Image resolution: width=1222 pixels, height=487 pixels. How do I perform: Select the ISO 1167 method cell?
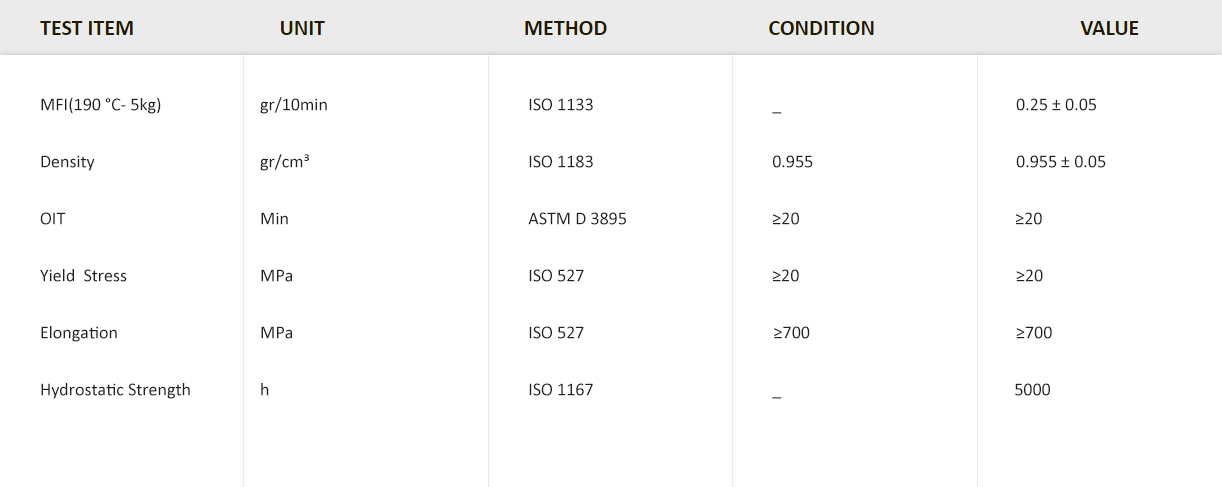click(561, 389)
